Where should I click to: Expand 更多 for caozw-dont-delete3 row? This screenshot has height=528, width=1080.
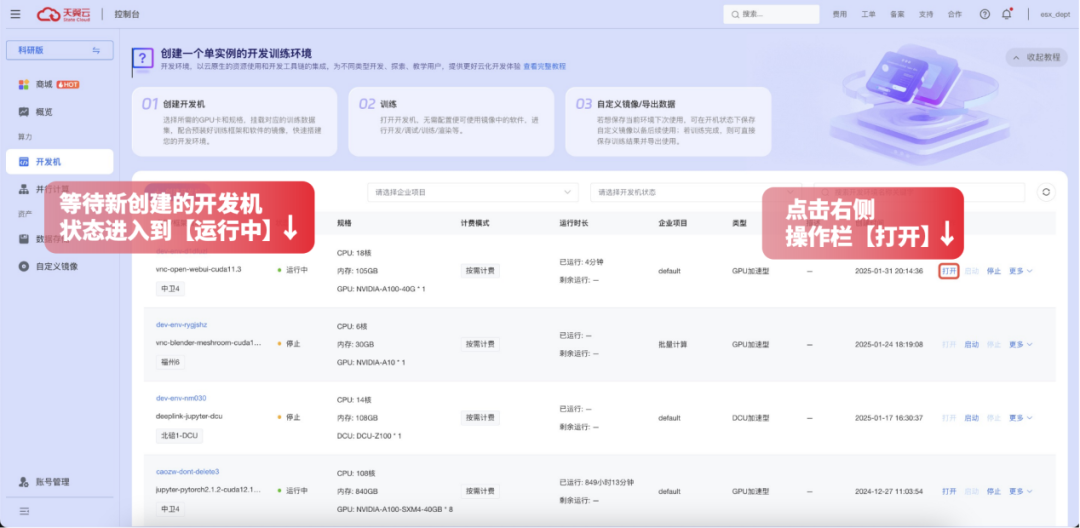click(1021, 492)
